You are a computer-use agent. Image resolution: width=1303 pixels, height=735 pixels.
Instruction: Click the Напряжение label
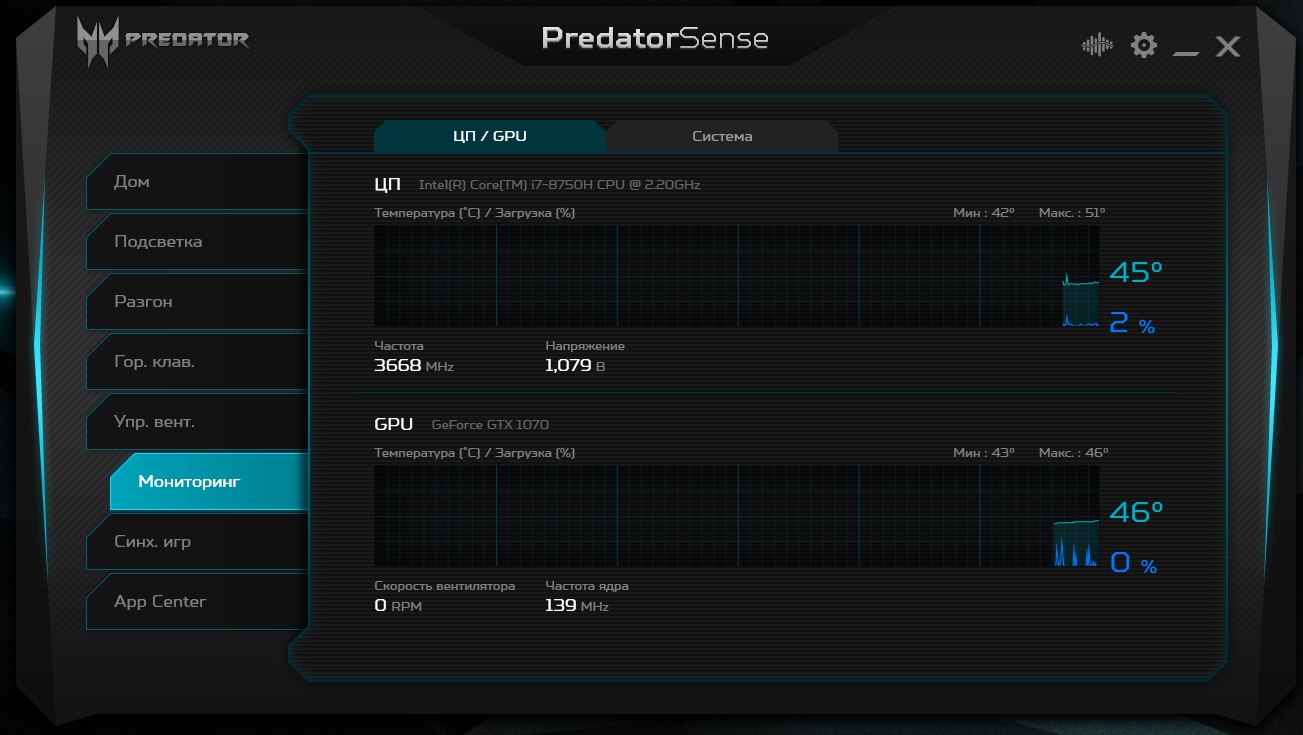[585, 346]
